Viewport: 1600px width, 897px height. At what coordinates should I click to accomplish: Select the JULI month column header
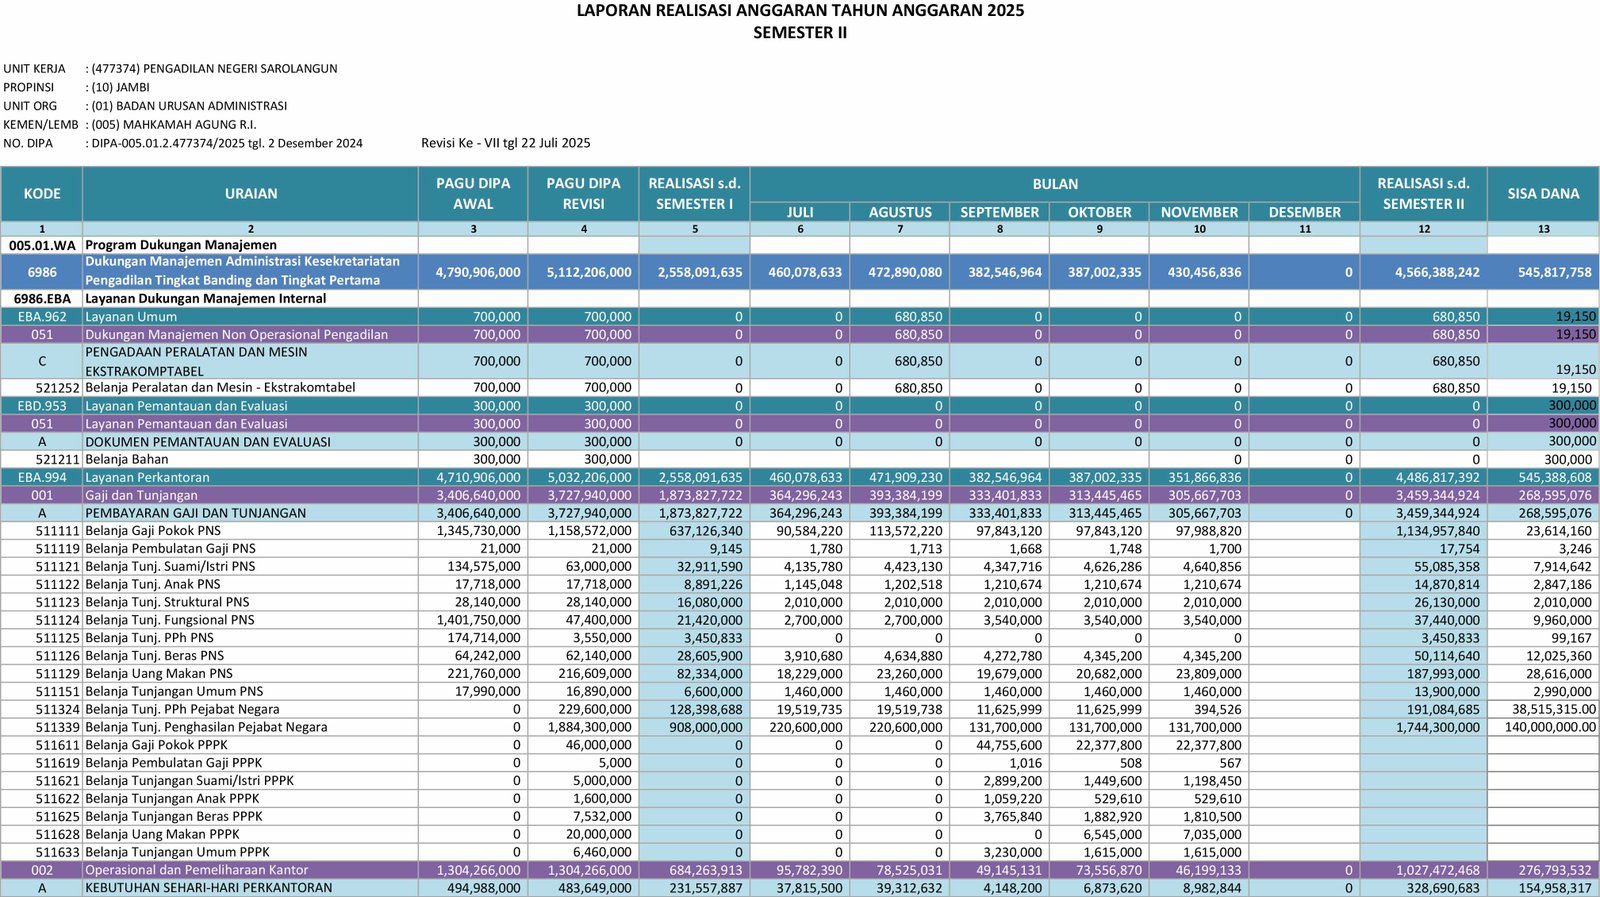coord(800,212)
